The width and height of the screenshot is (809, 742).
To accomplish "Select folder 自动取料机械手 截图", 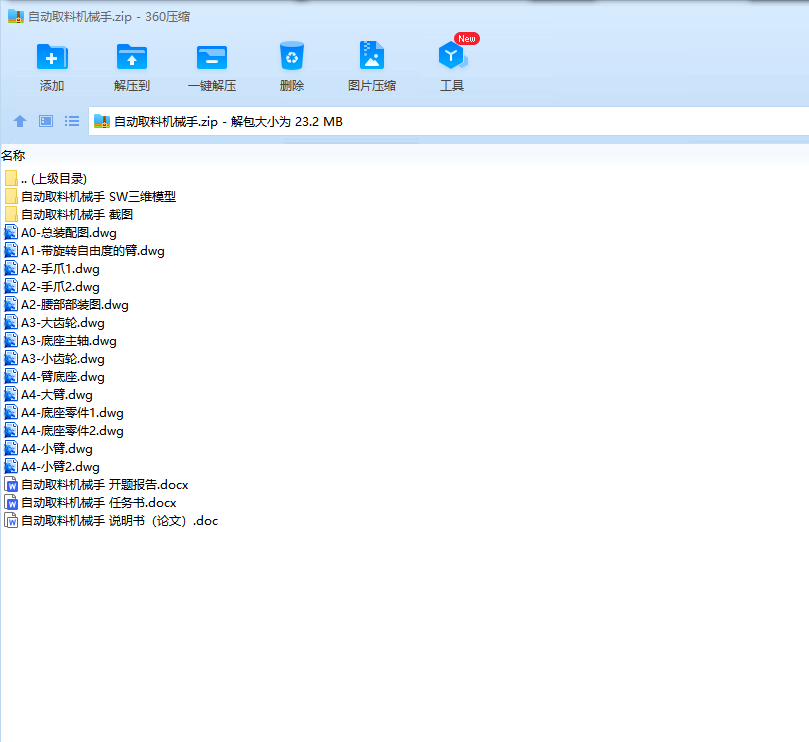I will (69, 215).
